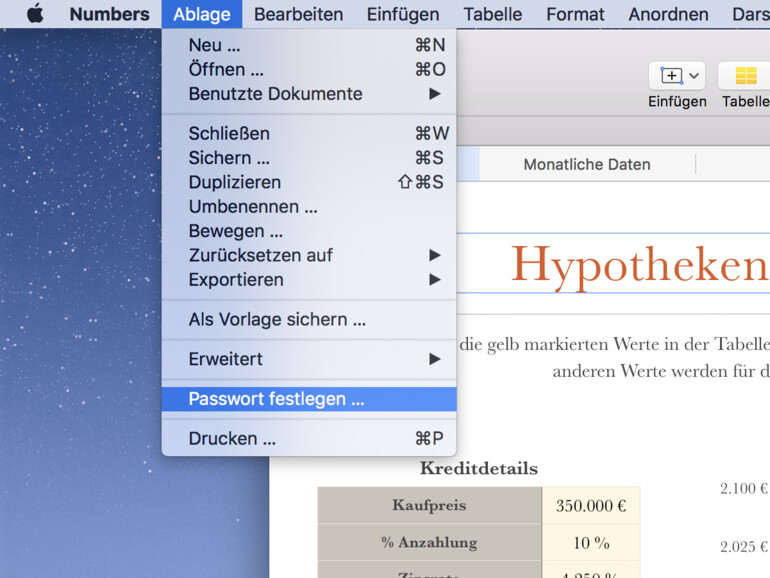770x578 pixels.
Task: Select the Kaufpreis label cell
Action: pyautogui.click(x=430, y=505)
